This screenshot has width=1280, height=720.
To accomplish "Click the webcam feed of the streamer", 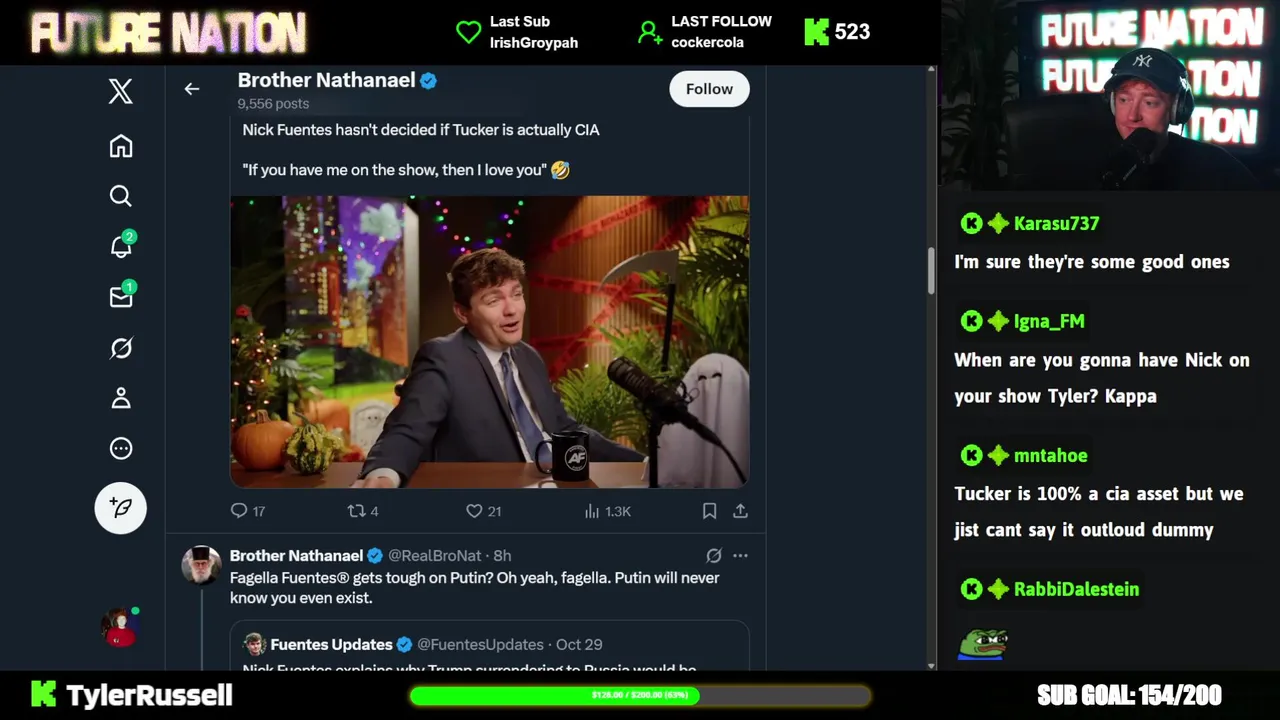I will click(1110, 95).
